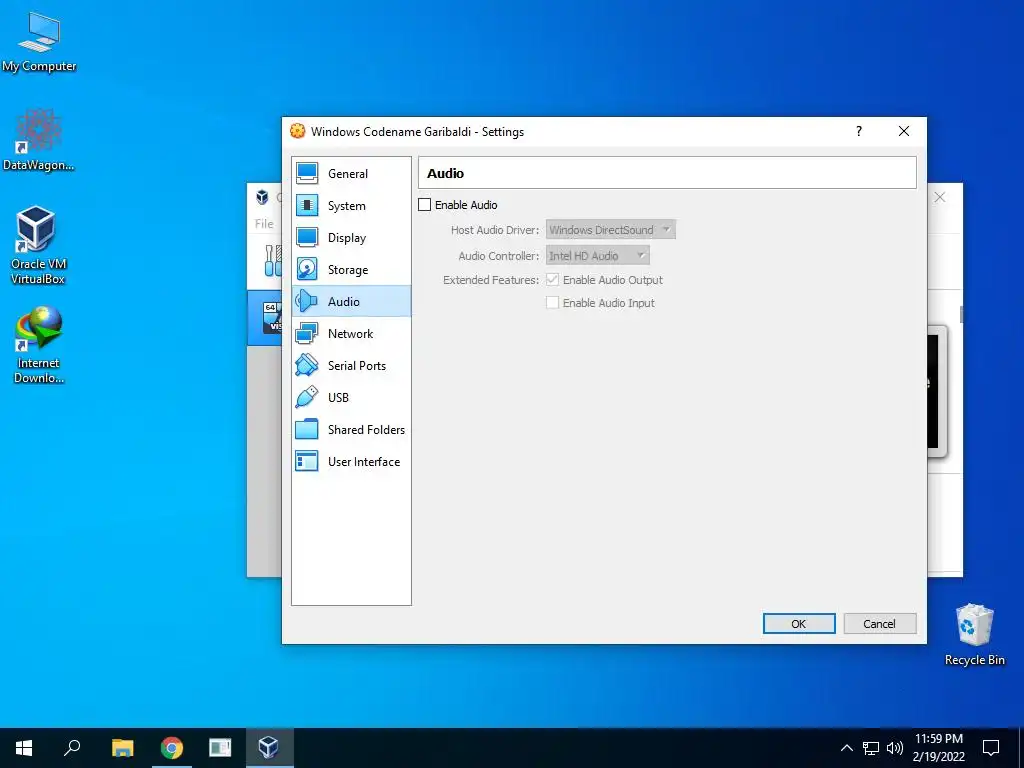Open File Explorer from taskbar
Viewport: 1024px width, 768px height.
122,748
